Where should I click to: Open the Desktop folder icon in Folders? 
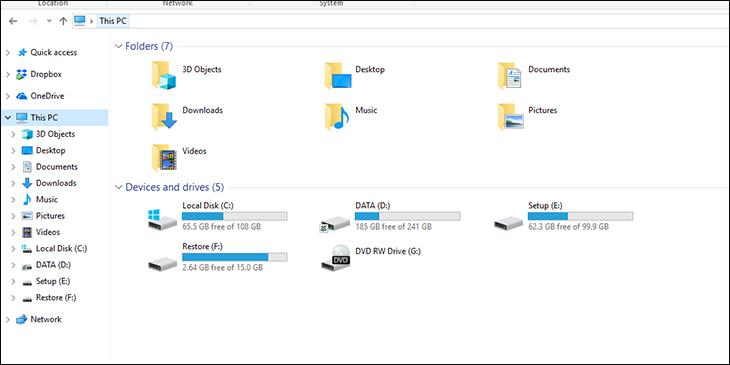[x=338, y=75]
